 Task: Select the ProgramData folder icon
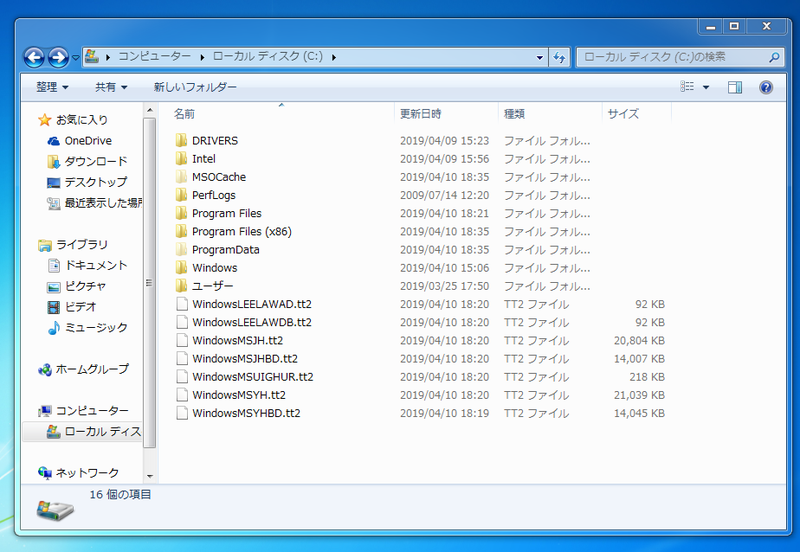(x=181, y=249)
